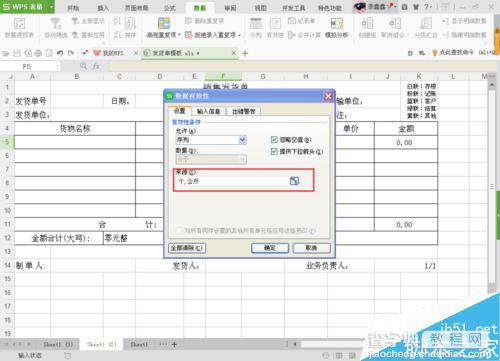500x361 pixels.
Task: Click the 业务负责人 cell
Action: click(x=327, y=266)
